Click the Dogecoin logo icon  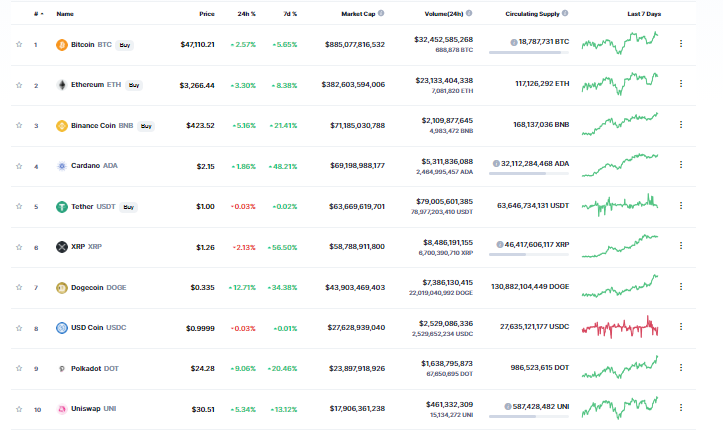[x=62, y=287]
